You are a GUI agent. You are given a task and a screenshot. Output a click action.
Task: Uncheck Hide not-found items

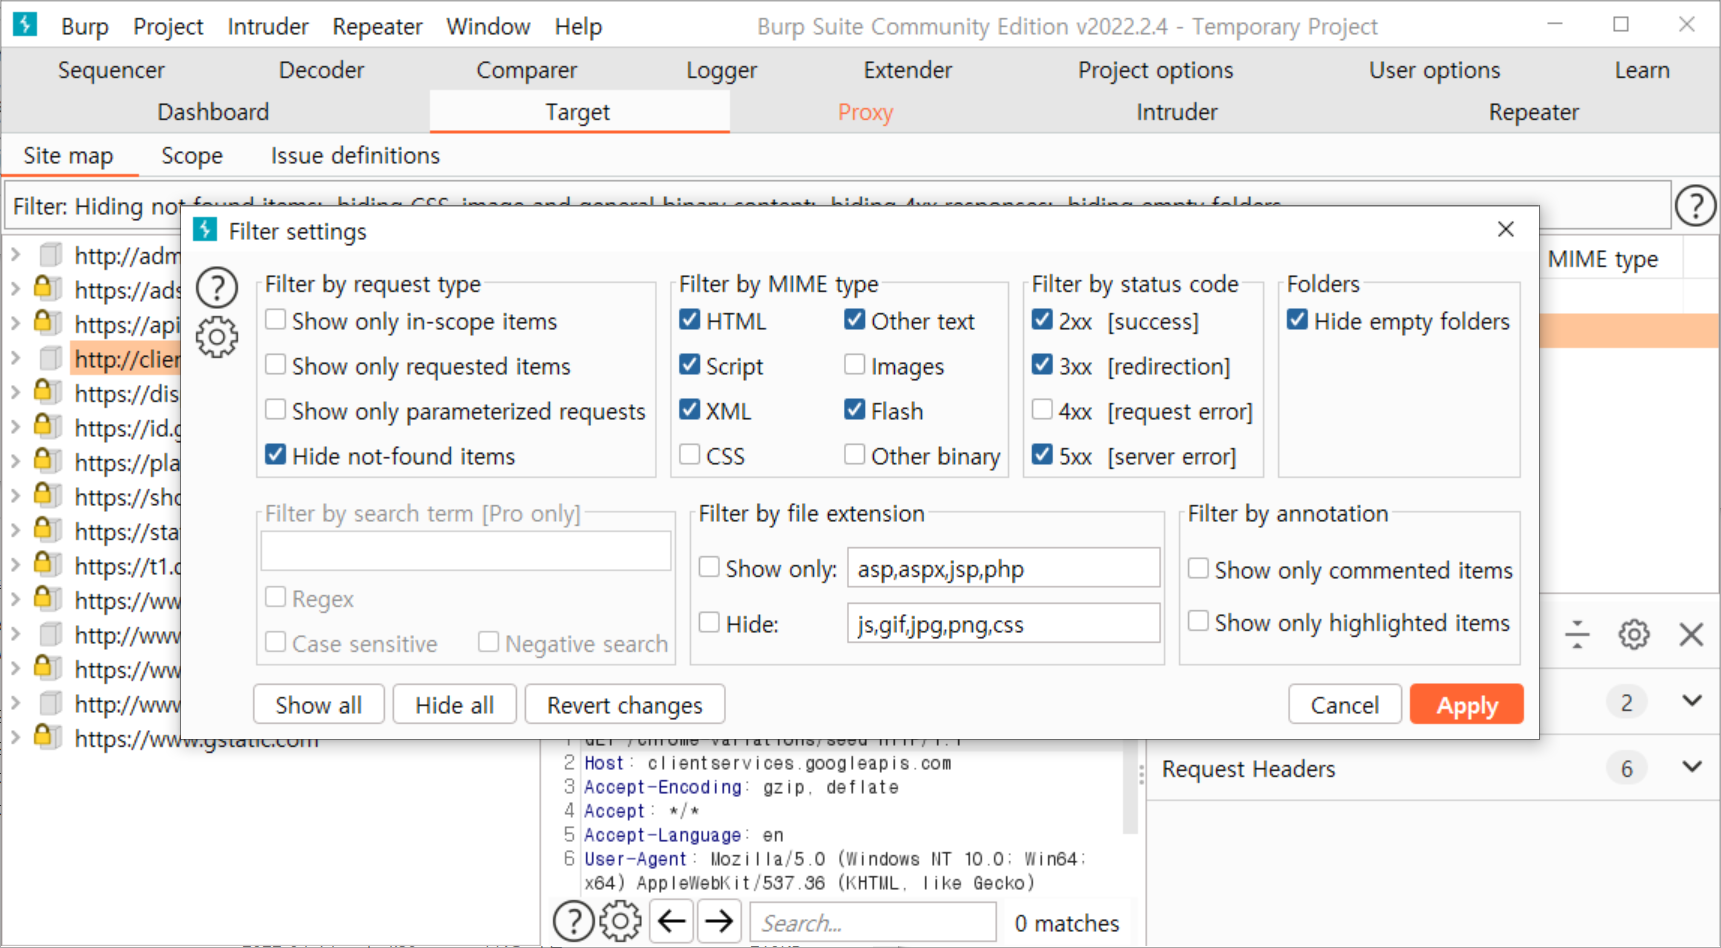[x=275, y=455]
